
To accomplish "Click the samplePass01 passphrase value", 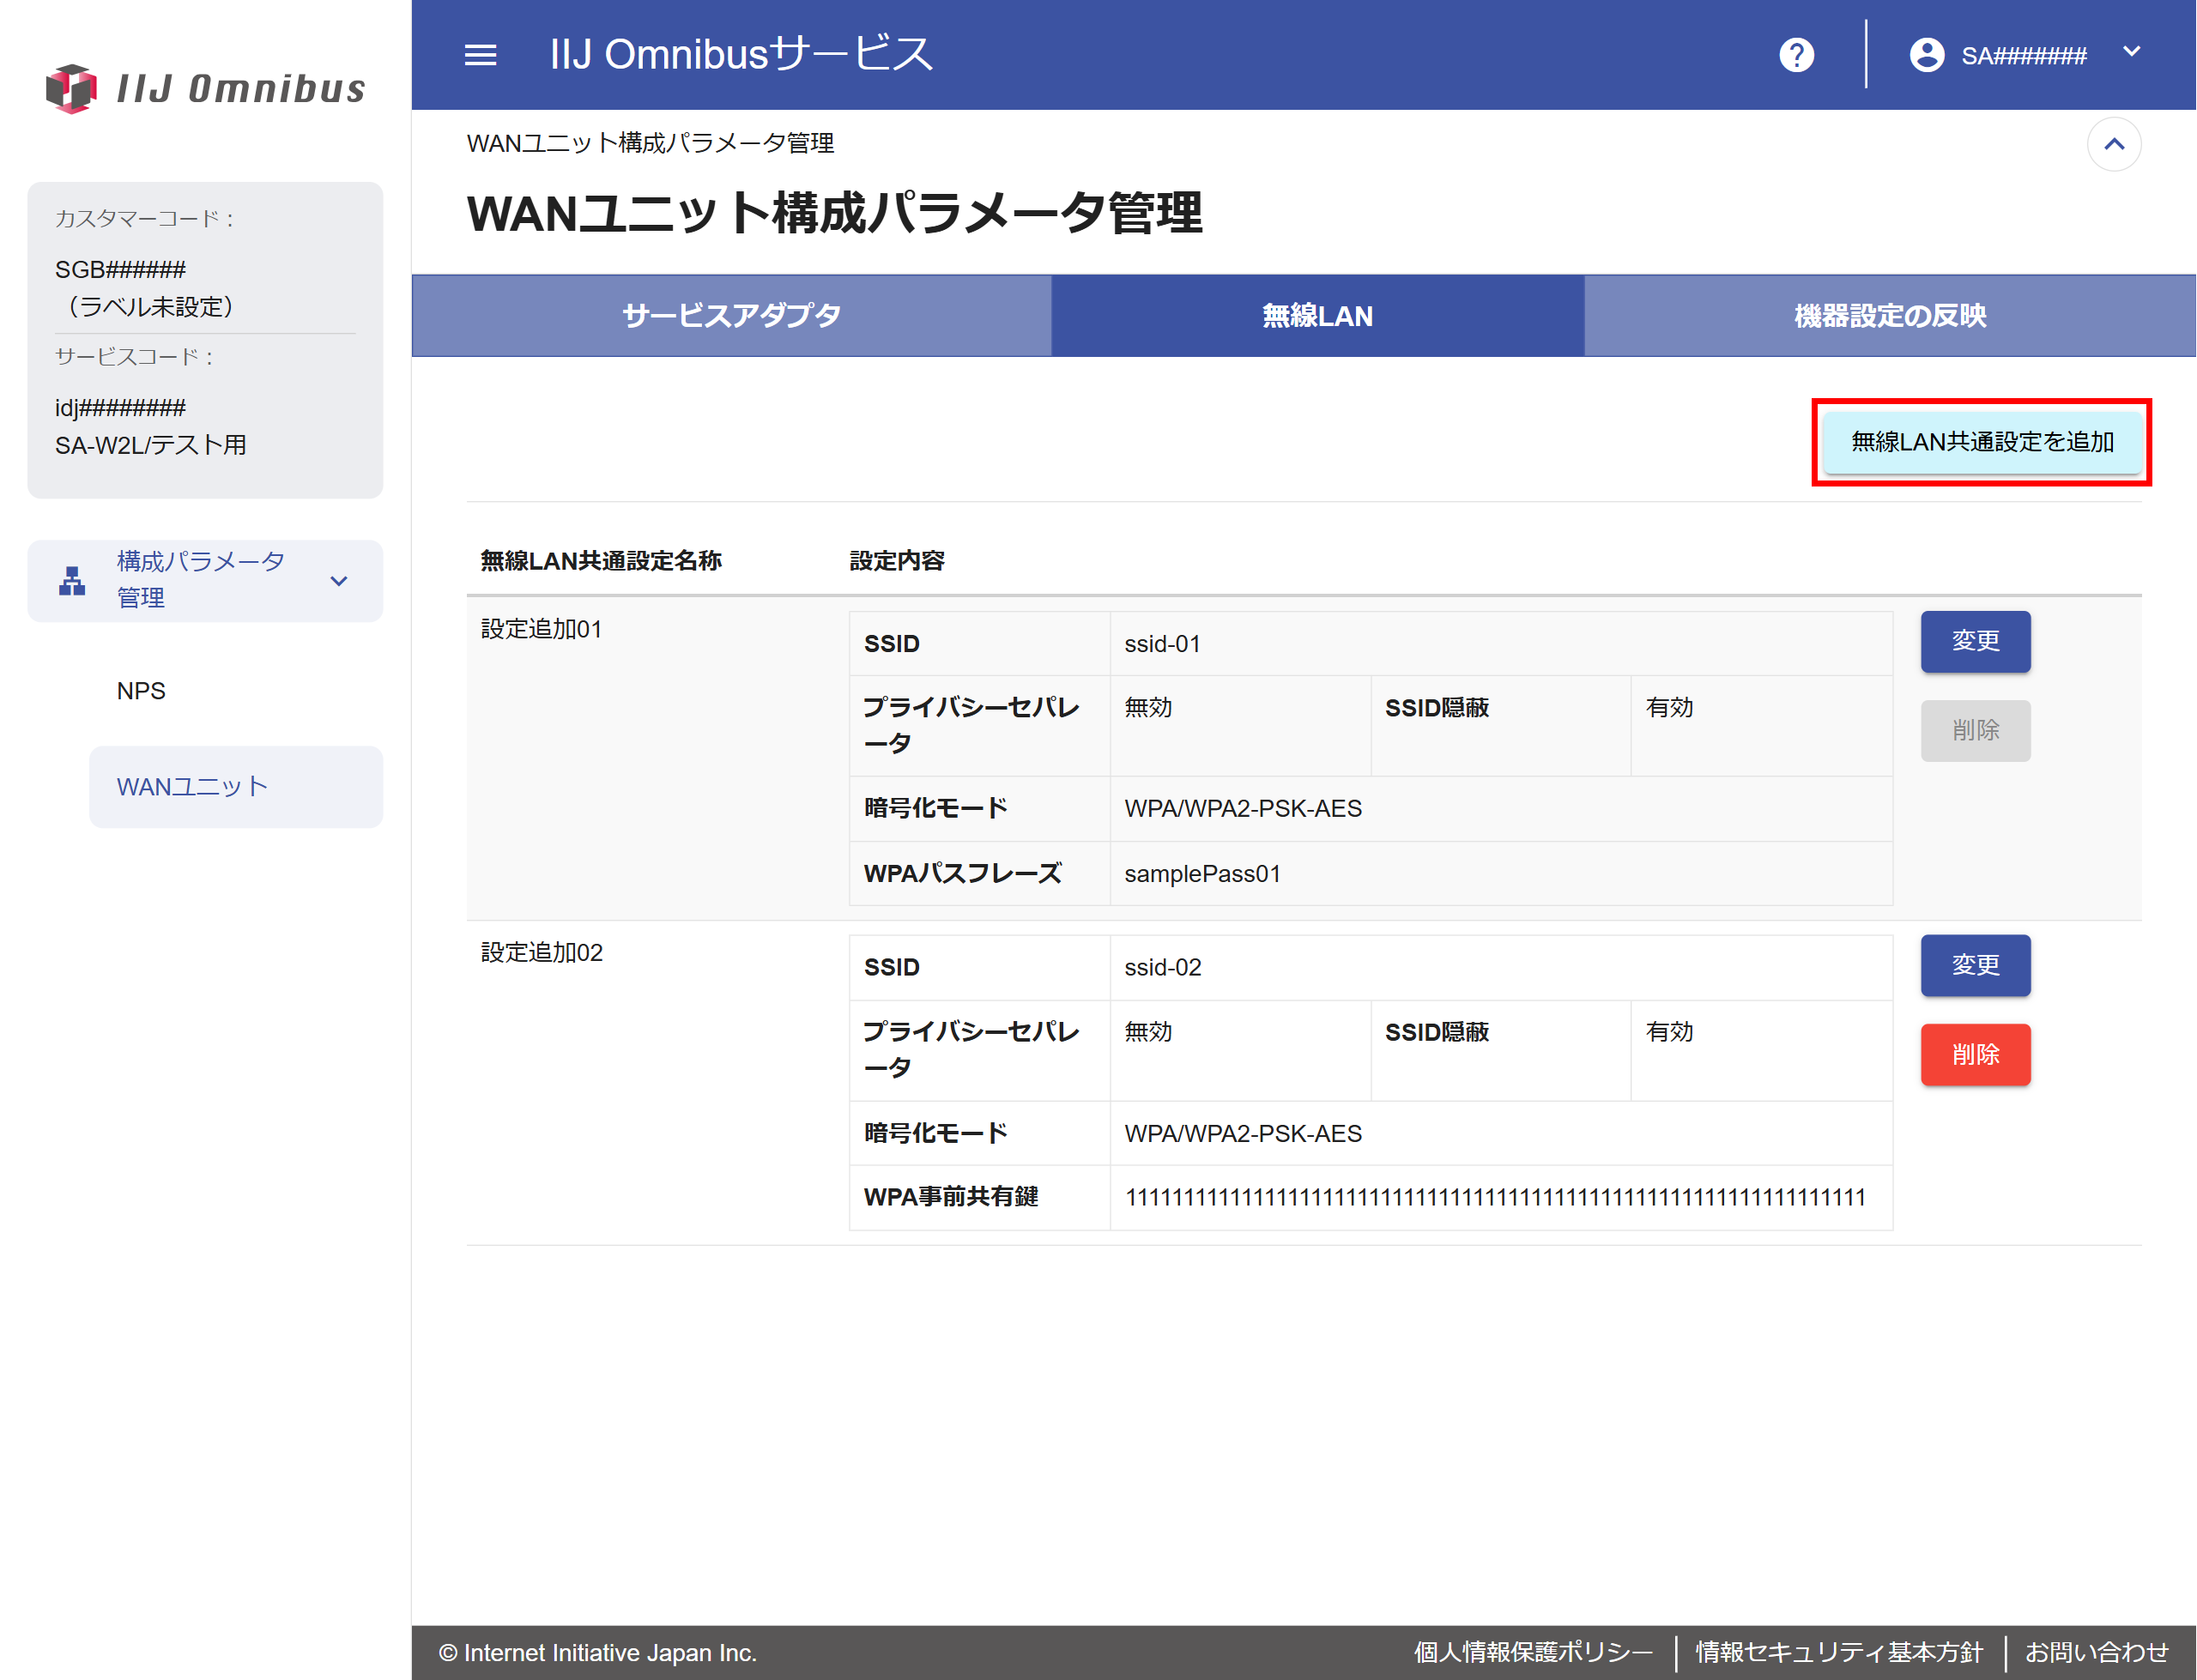I will (x=1202, y=874).
